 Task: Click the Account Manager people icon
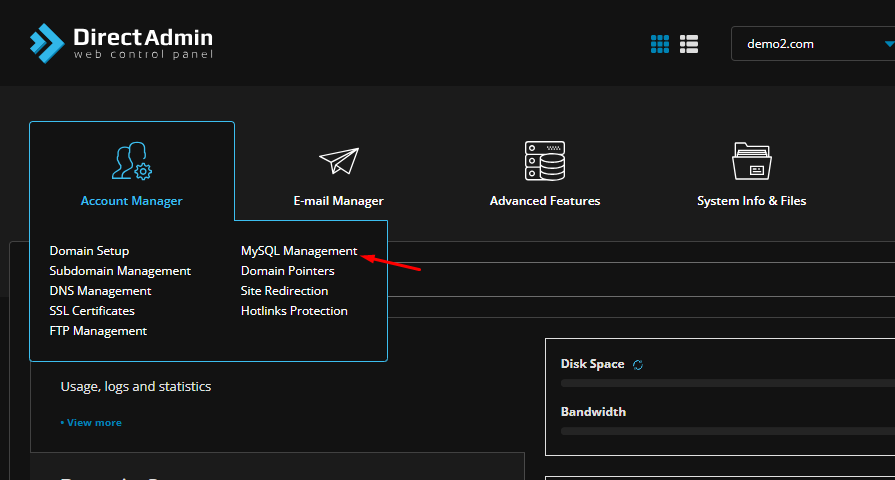click(132, 161)
